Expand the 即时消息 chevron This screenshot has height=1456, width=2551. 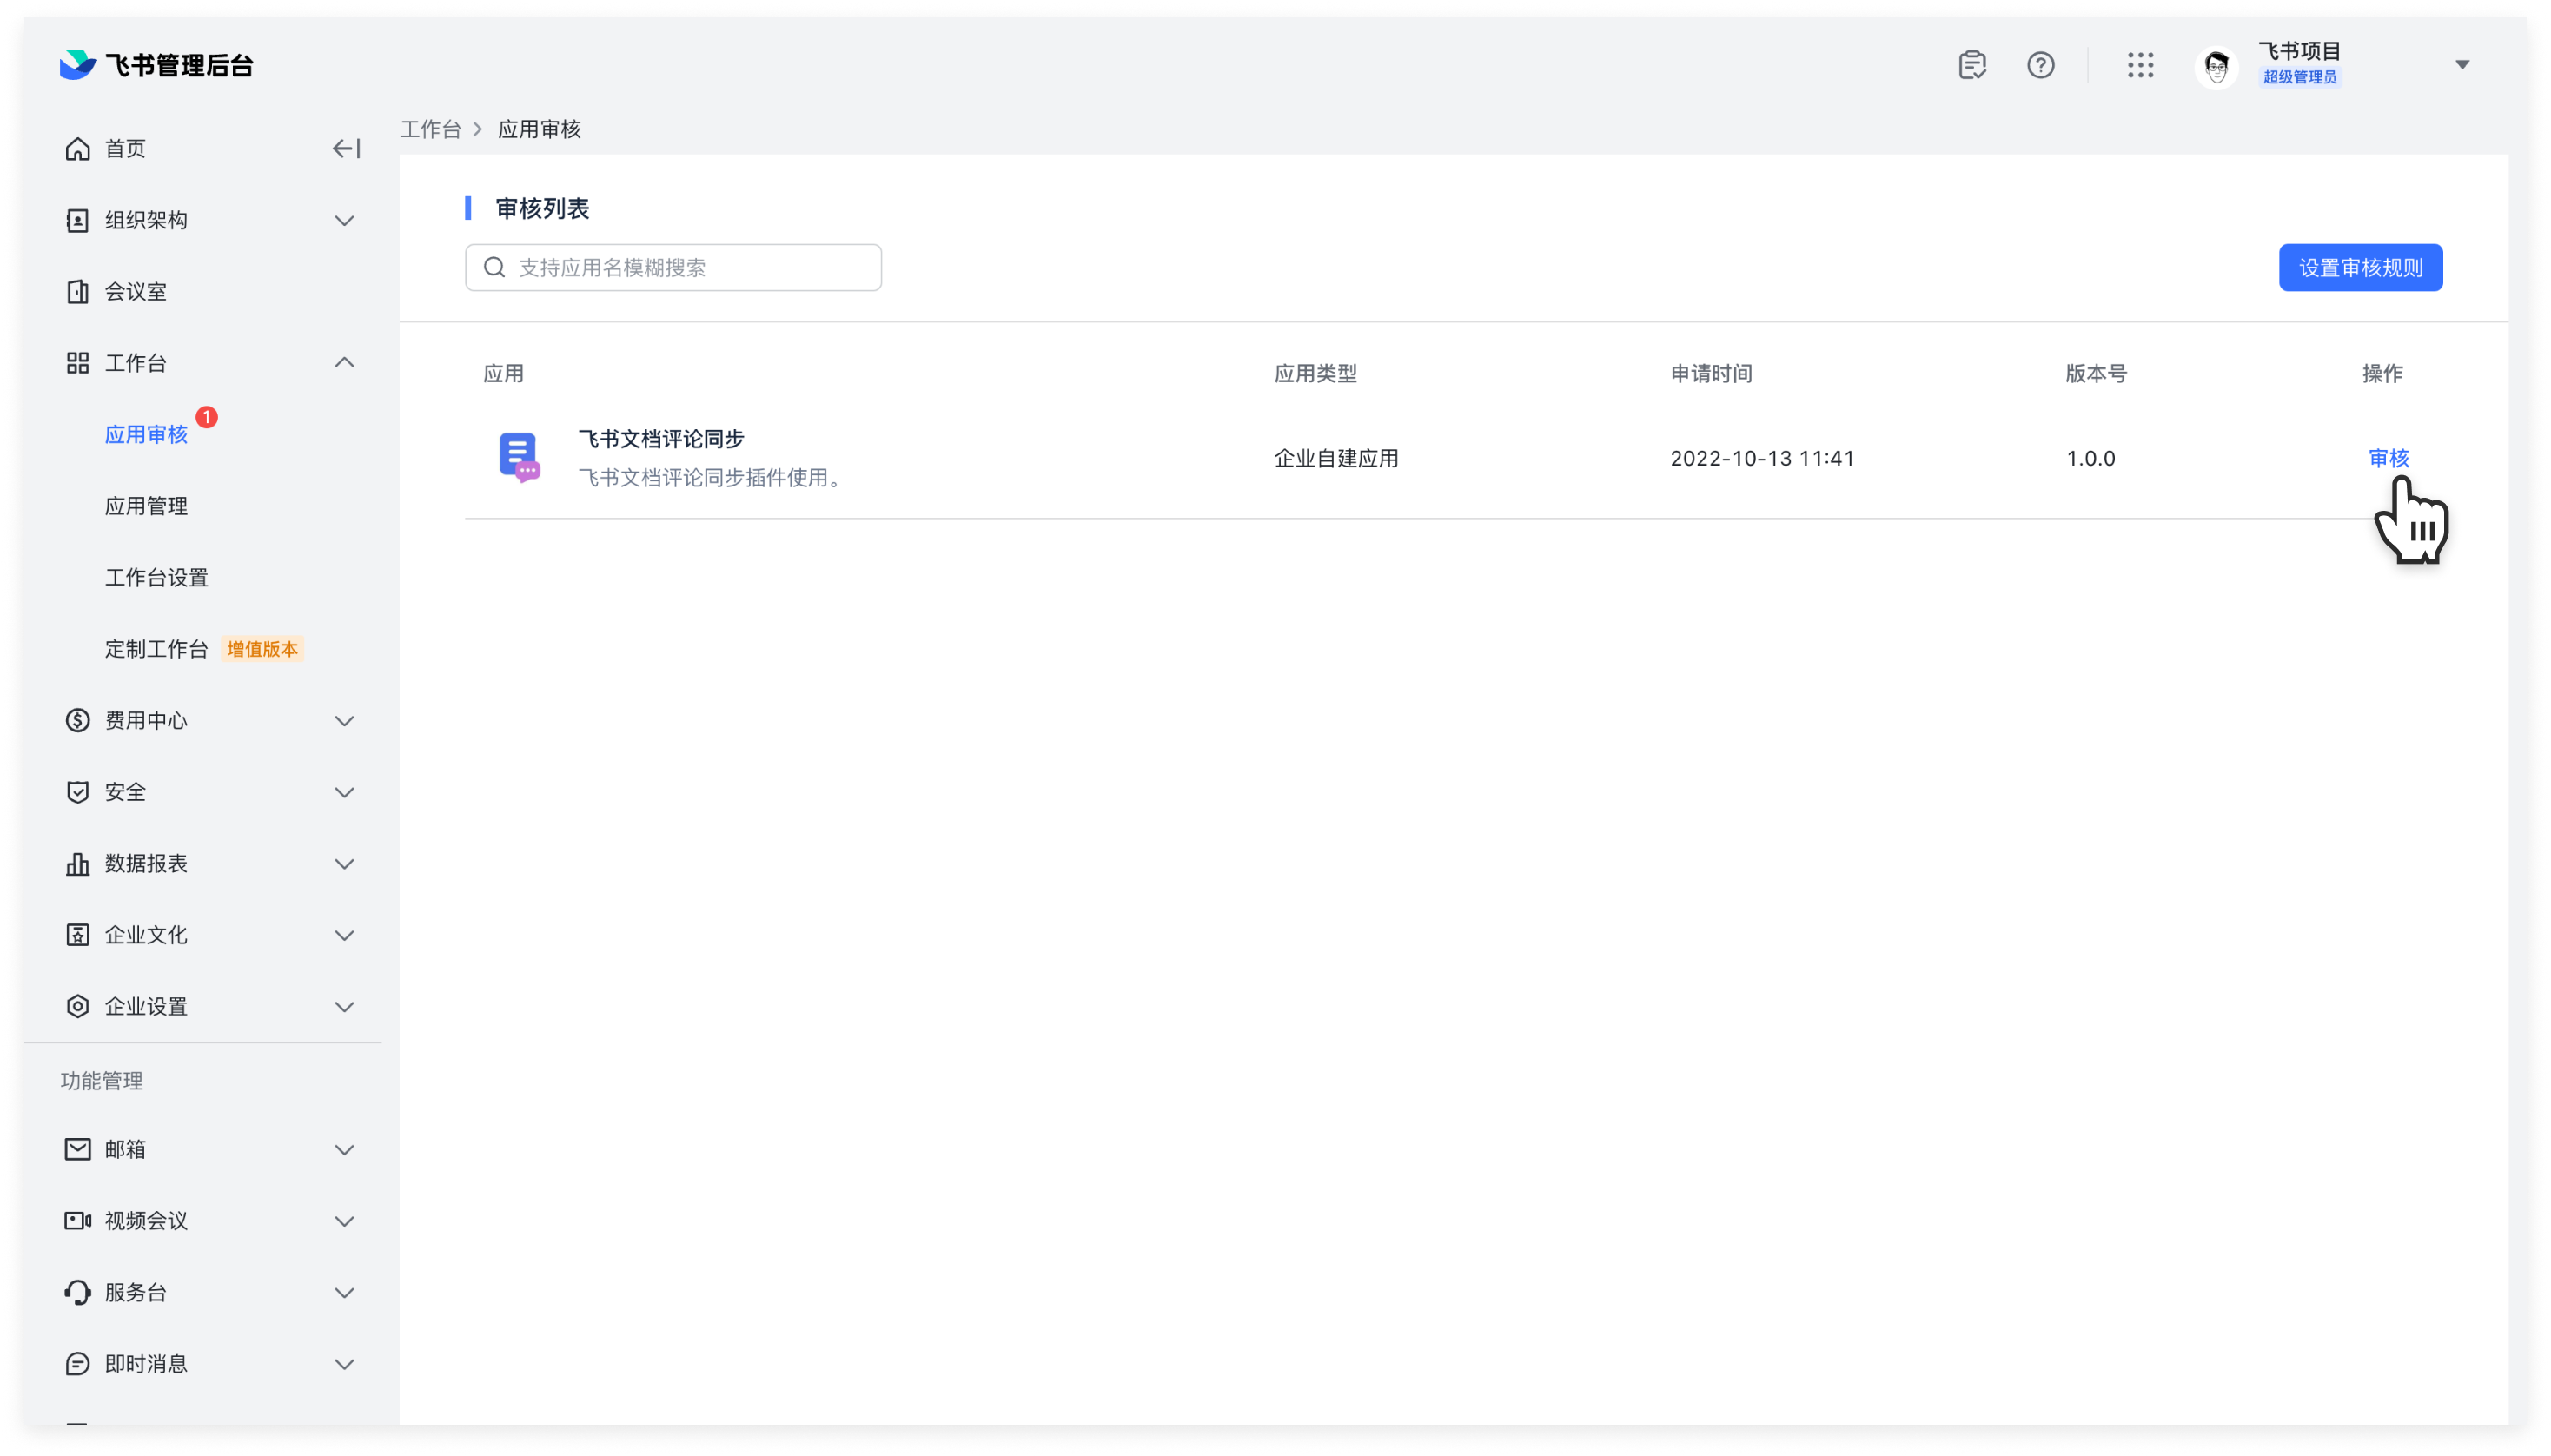[344, 1364]
